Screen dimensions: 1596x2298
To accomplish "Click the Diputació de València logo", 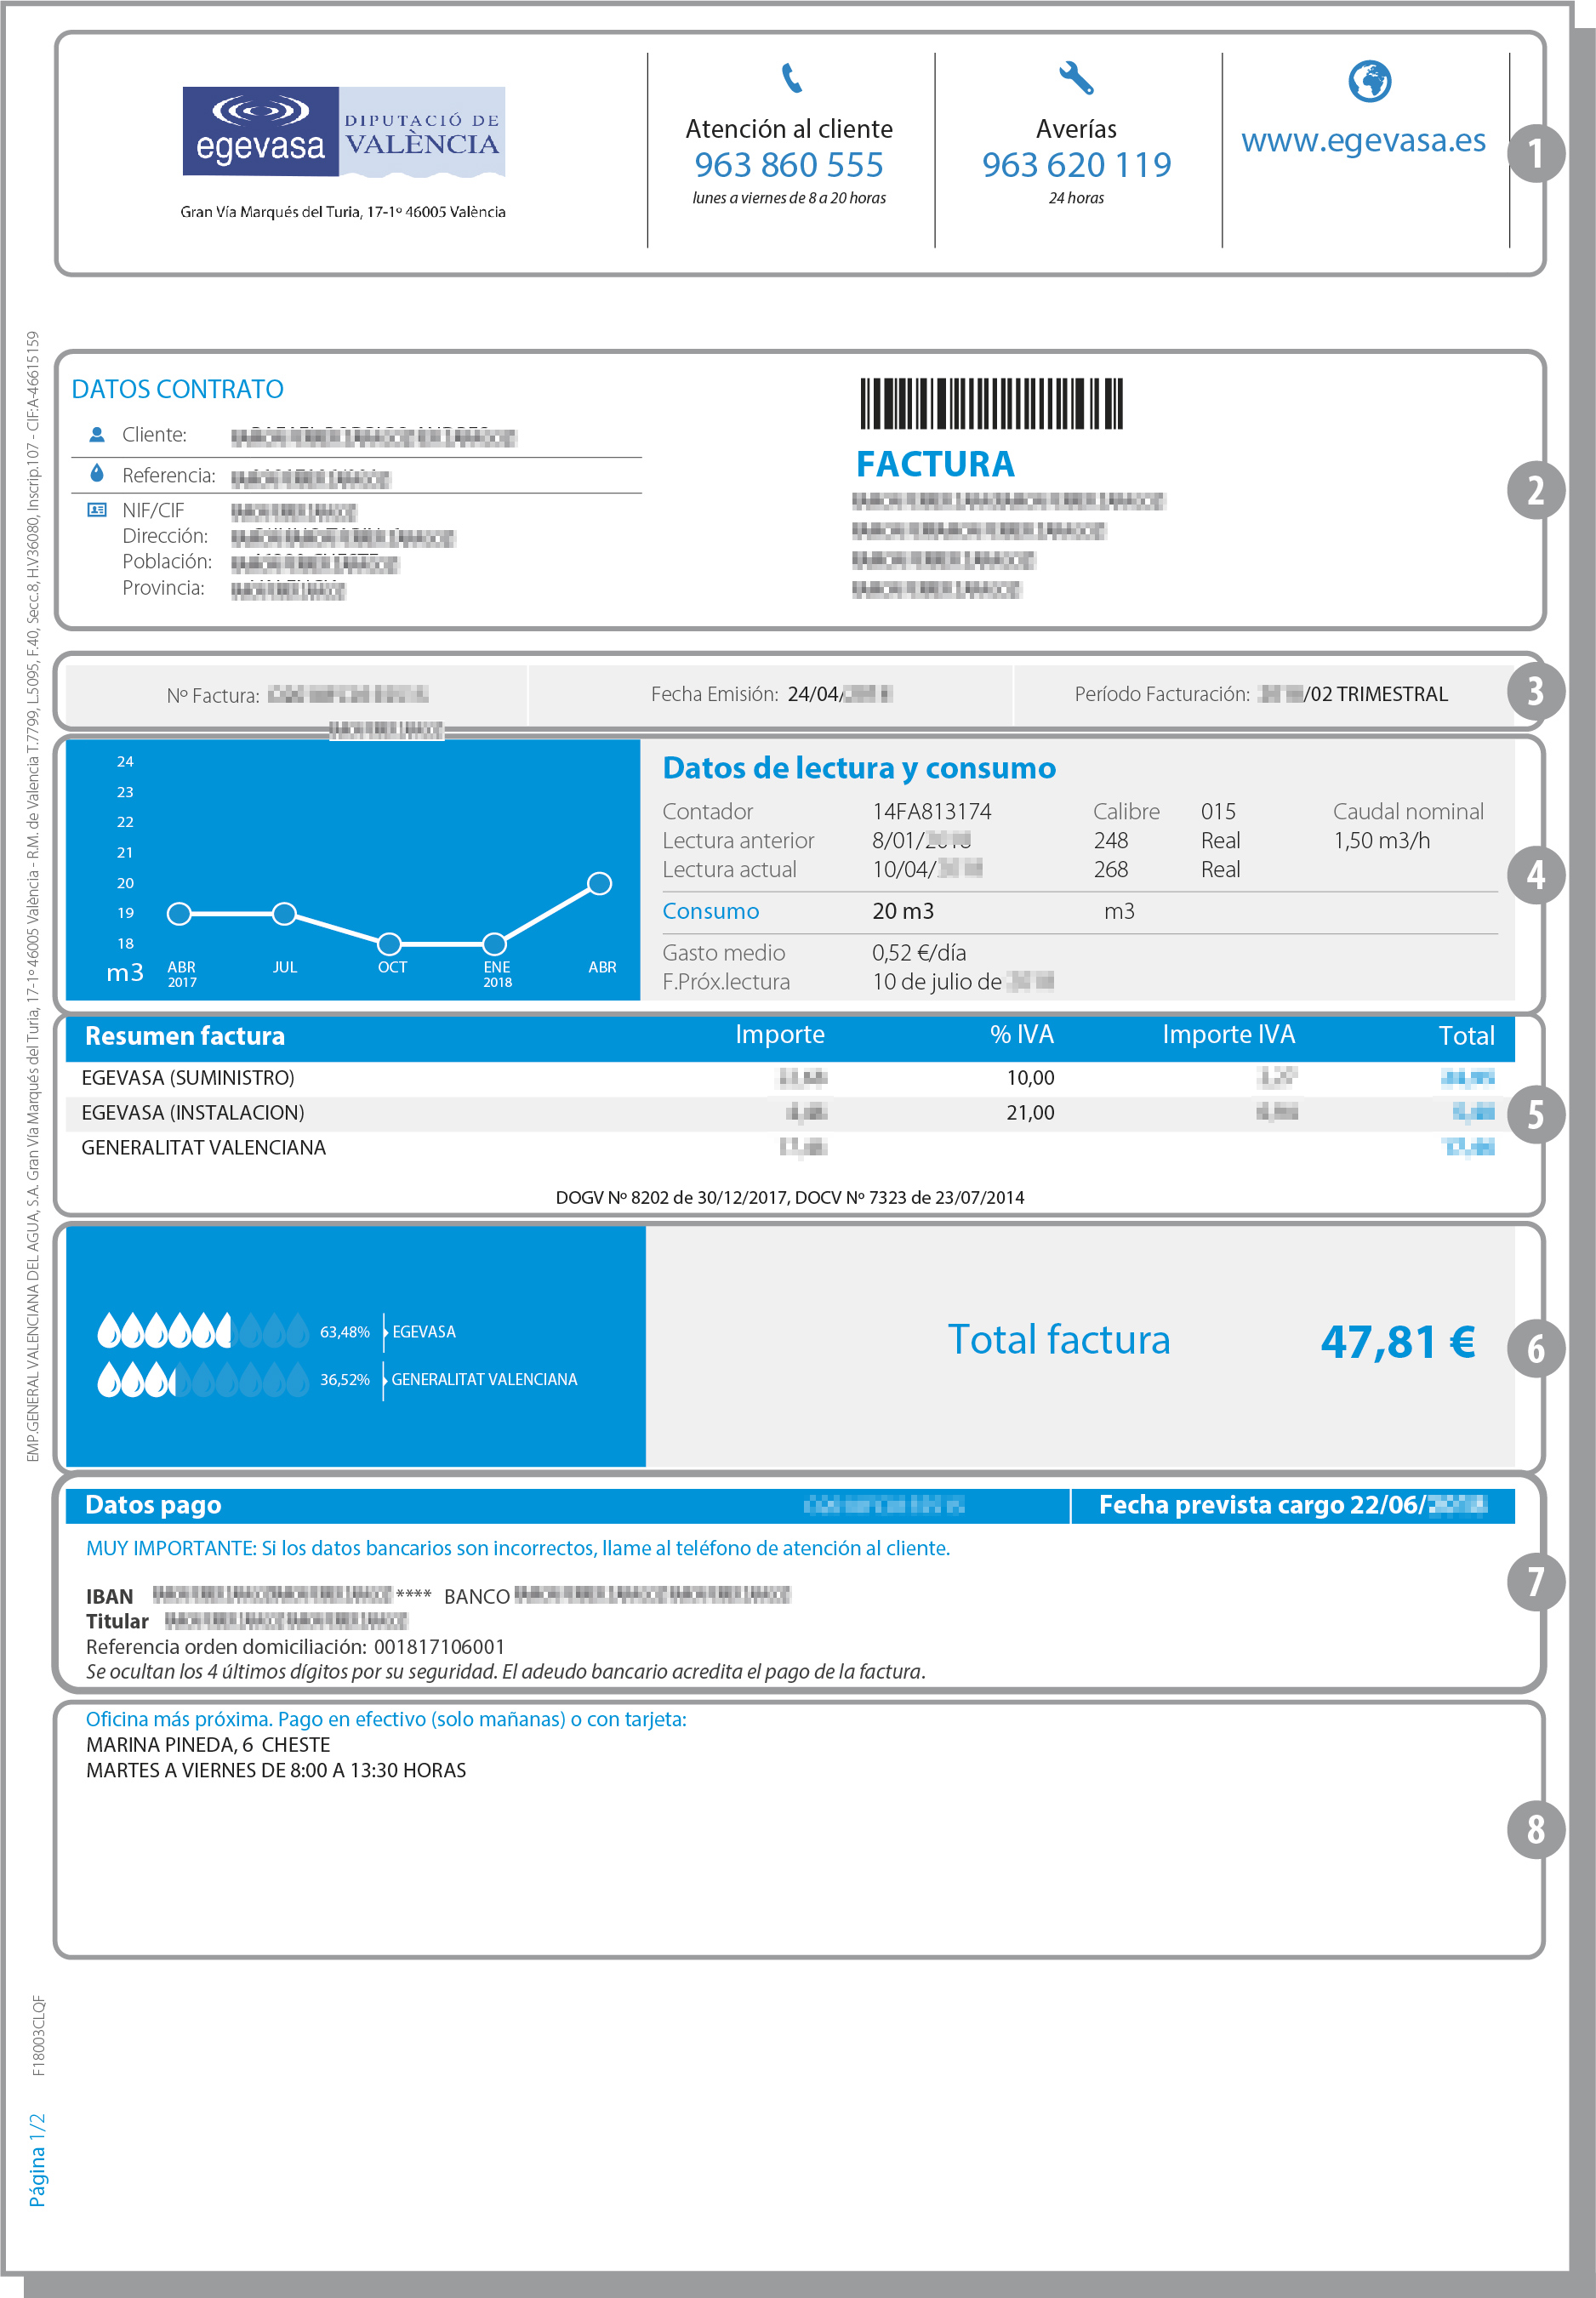I will [422, 131].
